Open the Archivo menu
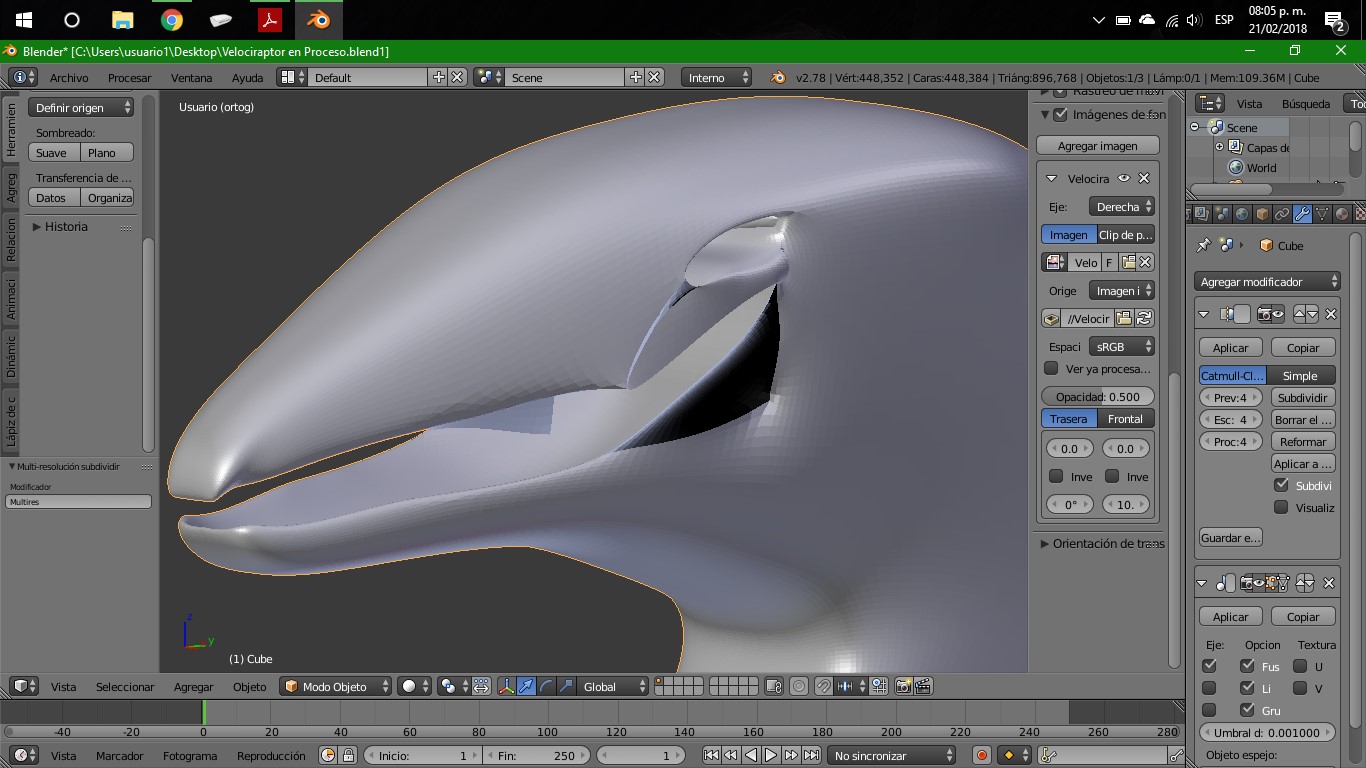1366x768 pixels. click(69, 77)
